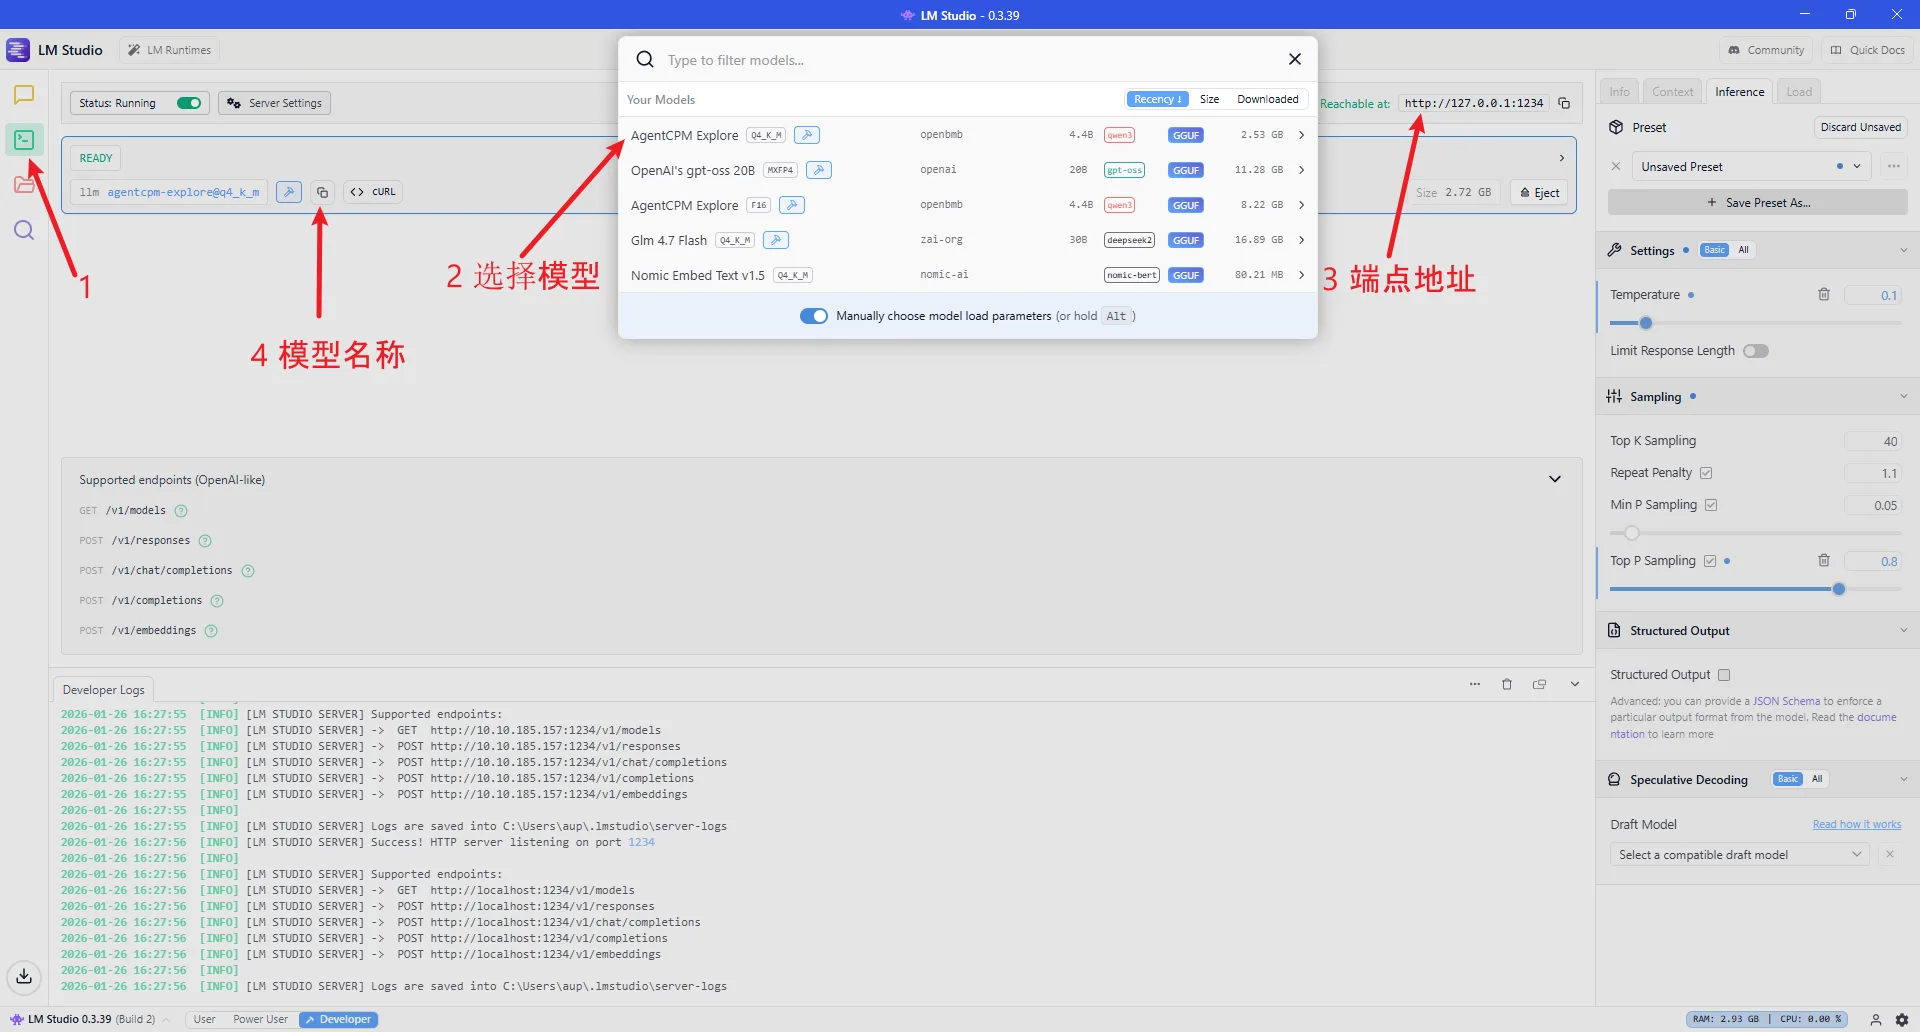Open app settings gear in status bar
1920x1032 pixels.
pos(1902,1020)
